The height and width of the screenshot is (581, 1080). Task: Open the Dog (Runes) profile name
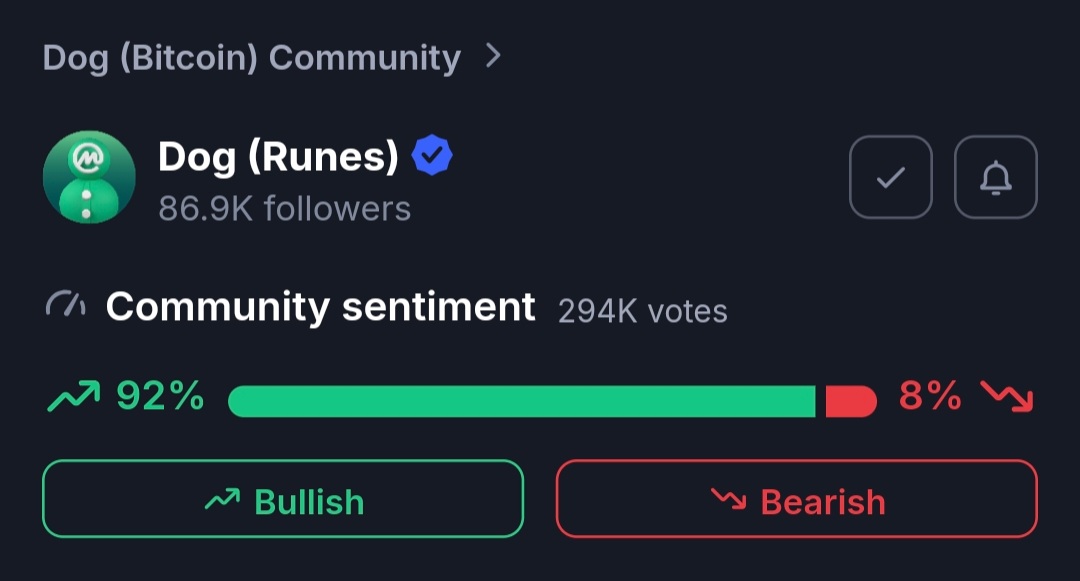(278, 157)
